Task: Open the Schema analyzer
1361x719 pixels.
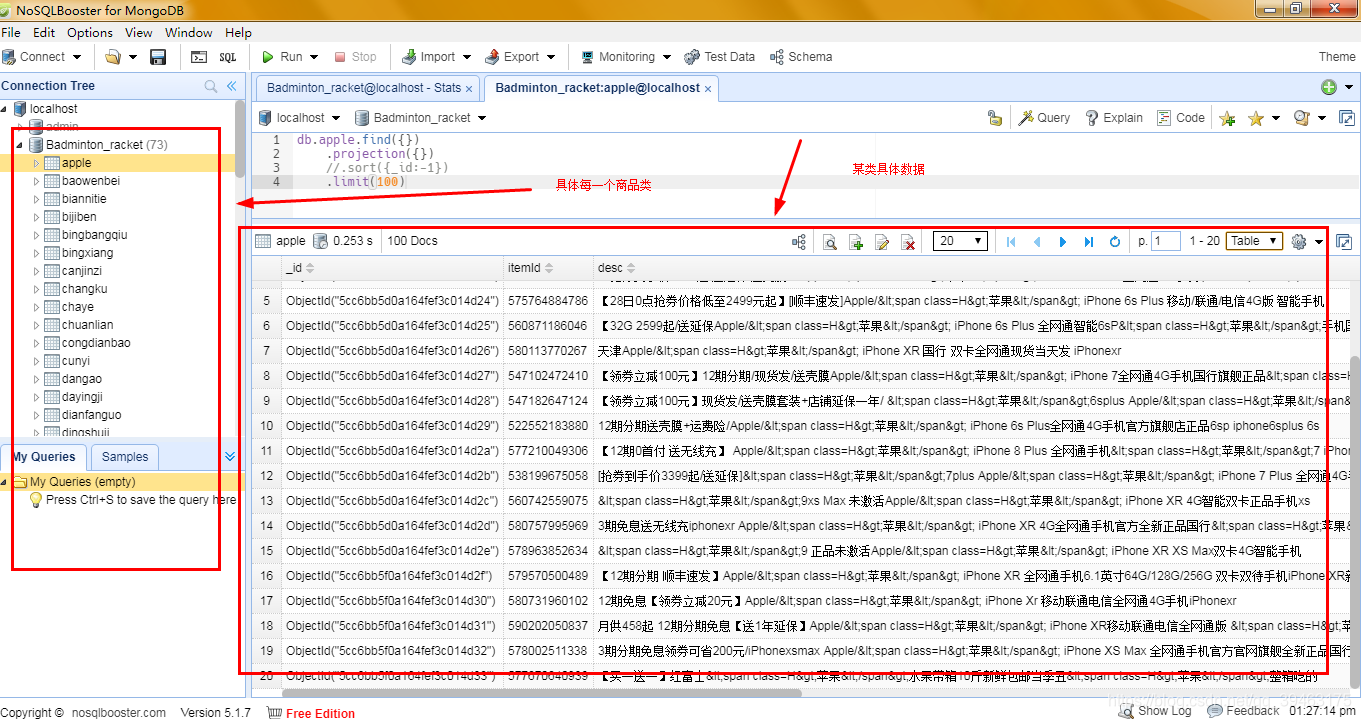Action: coord(800,57)
